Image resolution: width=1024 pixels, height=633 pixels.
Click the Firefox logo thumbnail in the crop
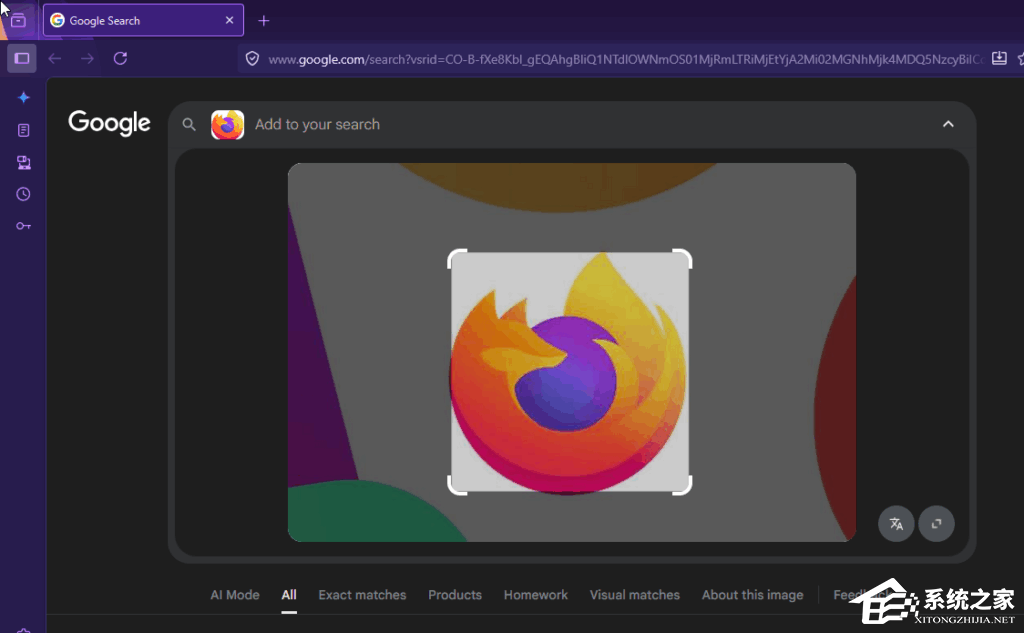point(570,373)
